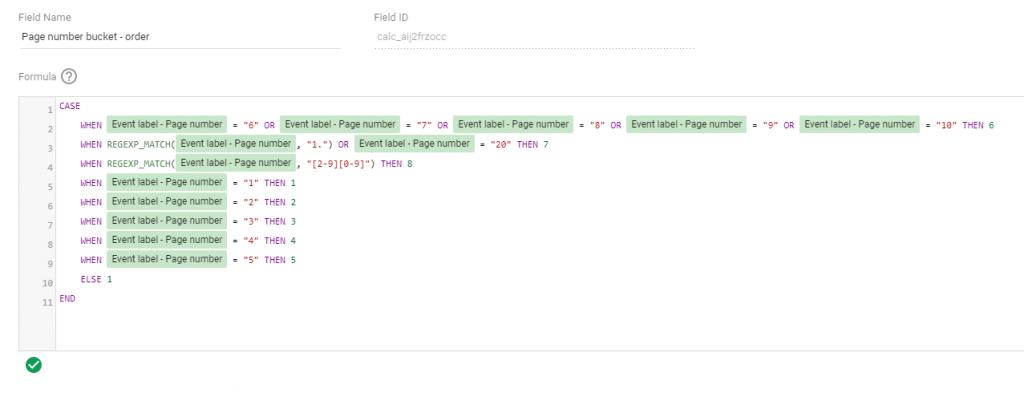Click the "[2-9][0-9]" regex pattern

[340, 163]
